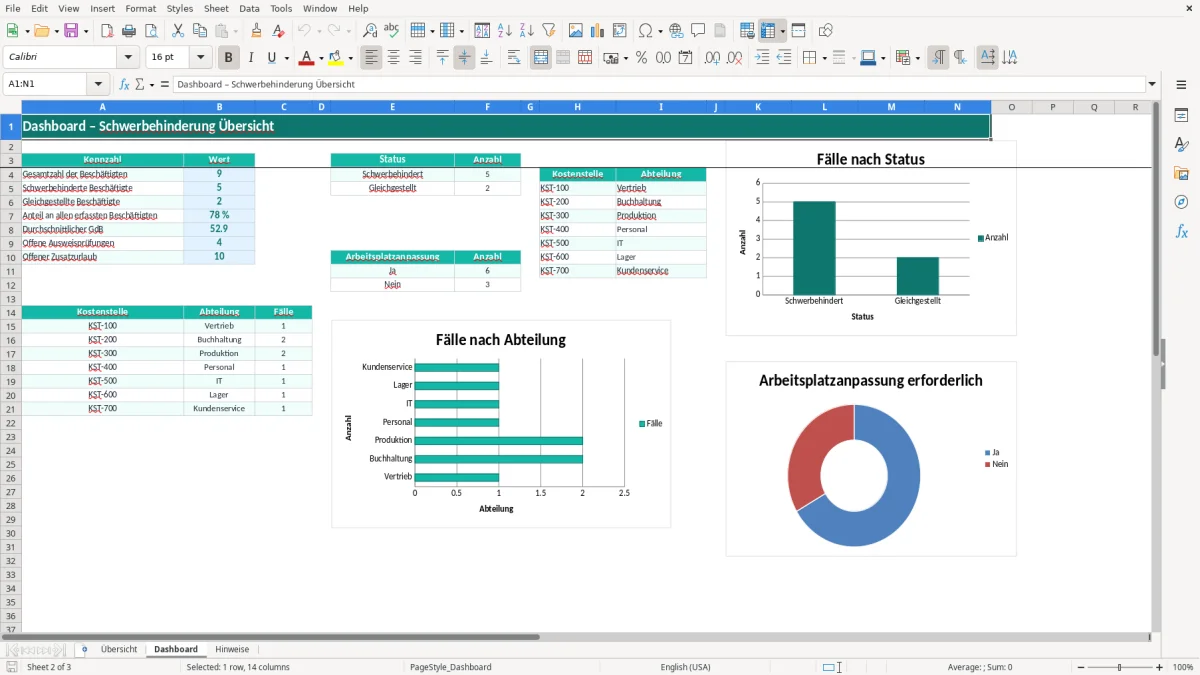Insert an image
The height and width of the screenshot is (675, 1200).
pos(576,31)
